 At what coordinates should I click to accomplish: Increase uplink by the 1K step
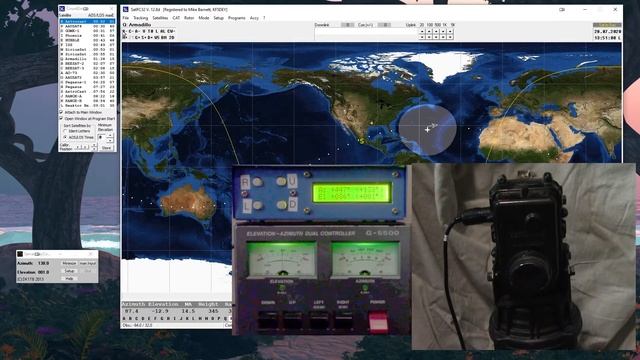click(443, 31)
